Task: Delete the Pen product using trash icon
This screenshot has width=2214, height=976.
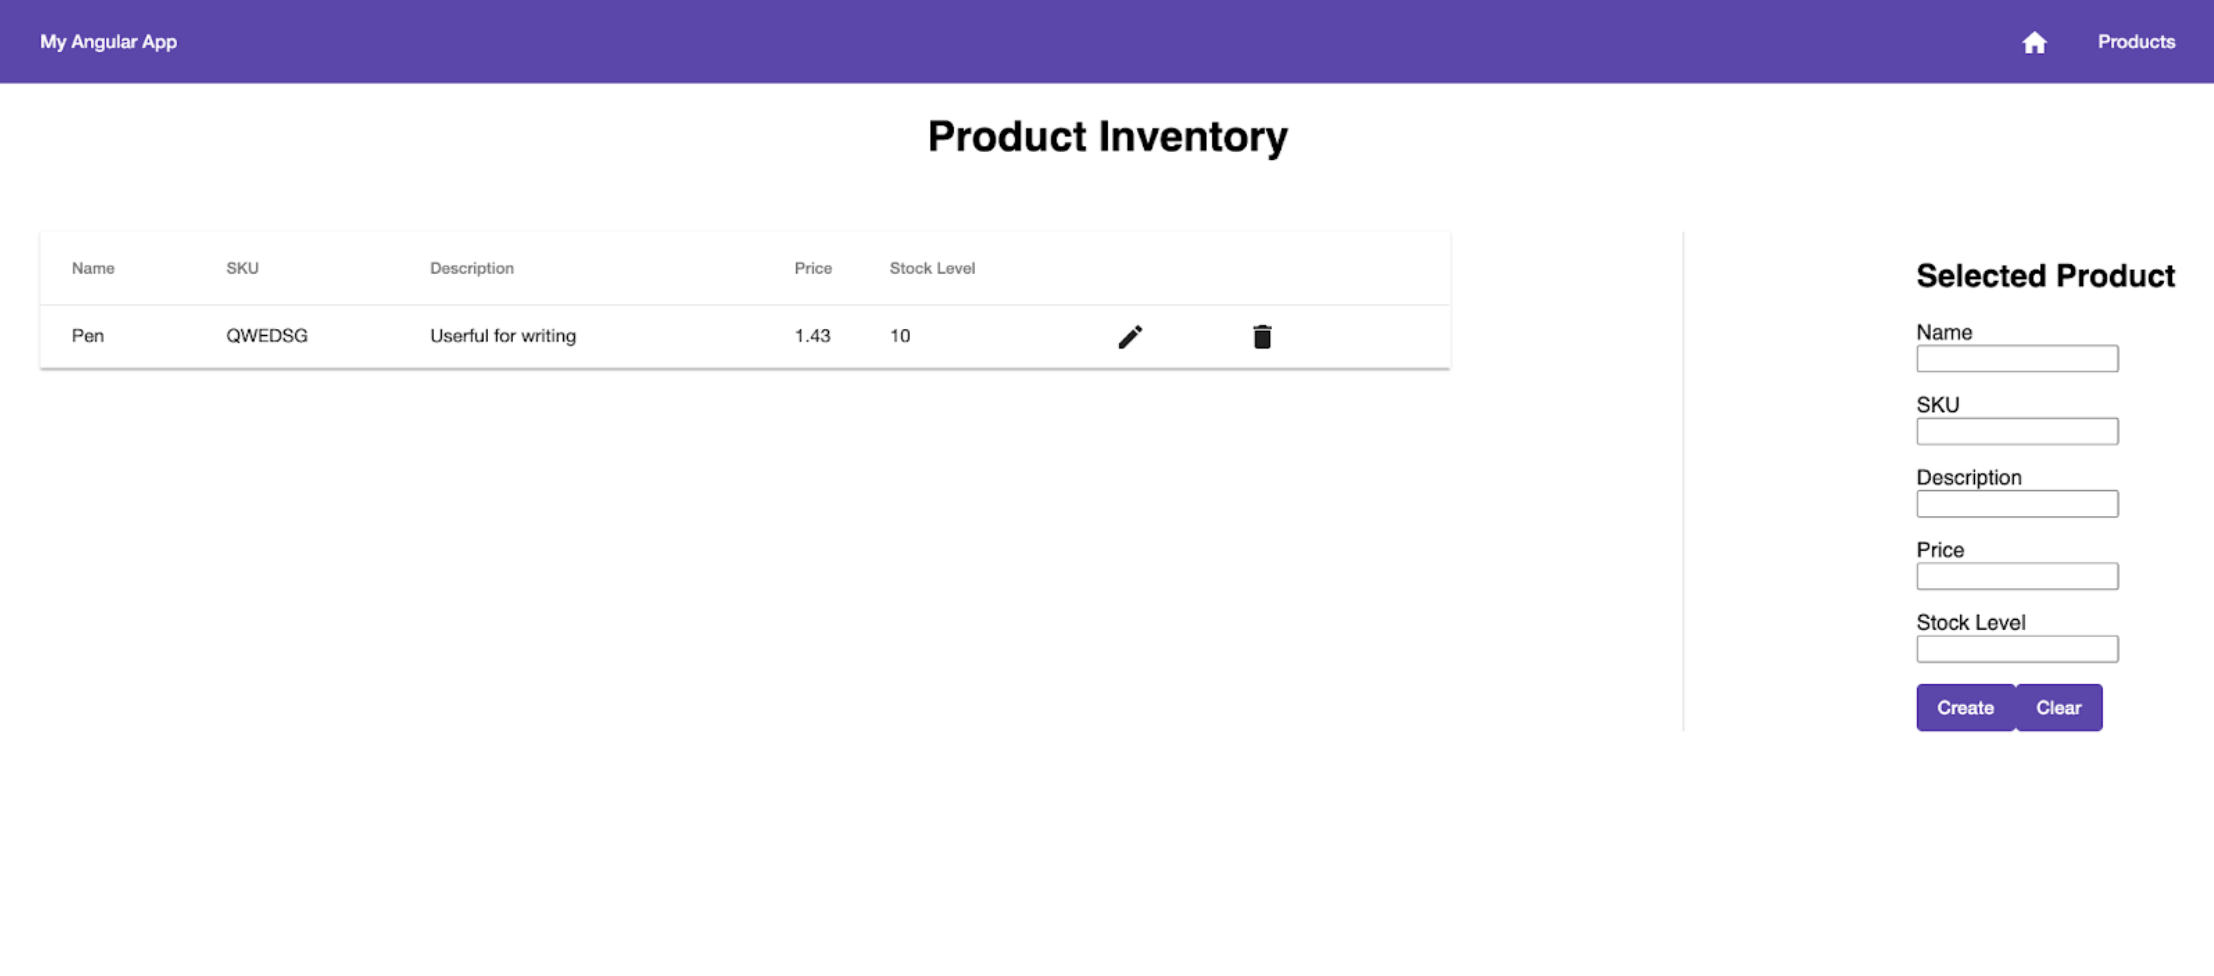Action: point(1262,337)
